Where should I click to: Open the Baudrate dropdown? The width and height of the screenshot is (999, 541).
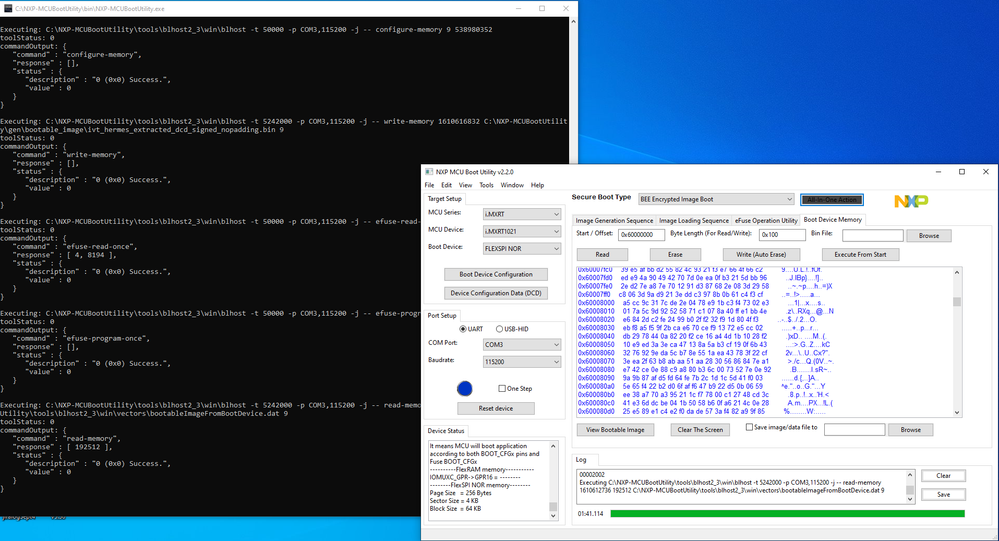(x=522, y=362)
